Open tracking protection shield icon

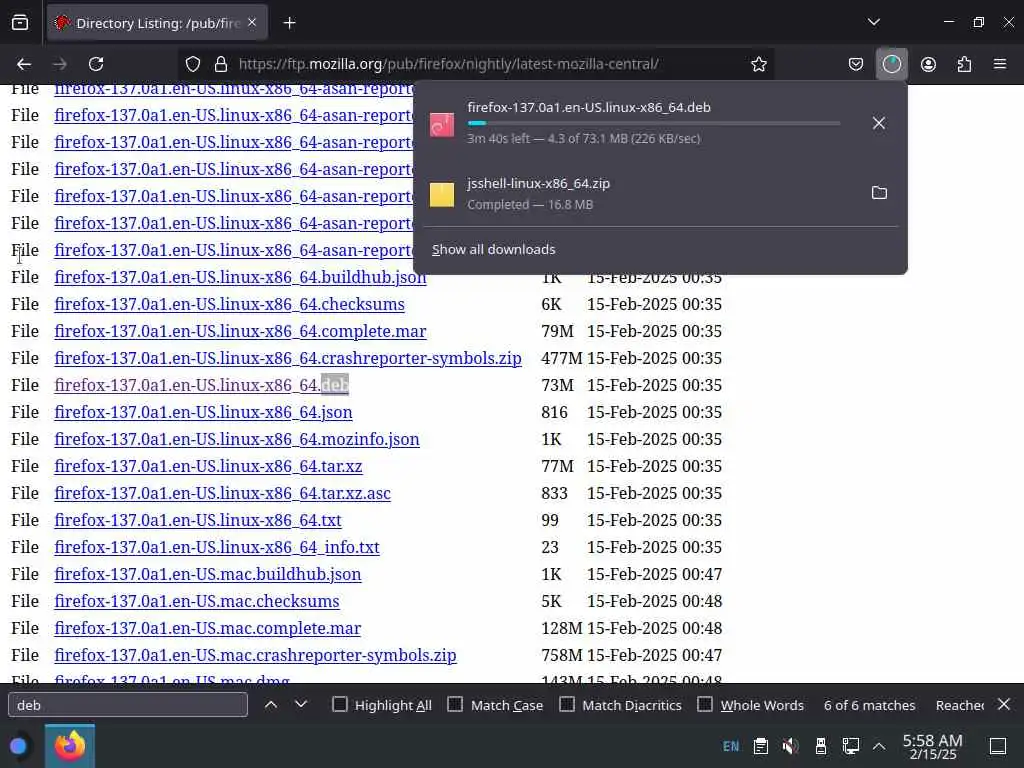pyautogui.click(x=193, y=64)
